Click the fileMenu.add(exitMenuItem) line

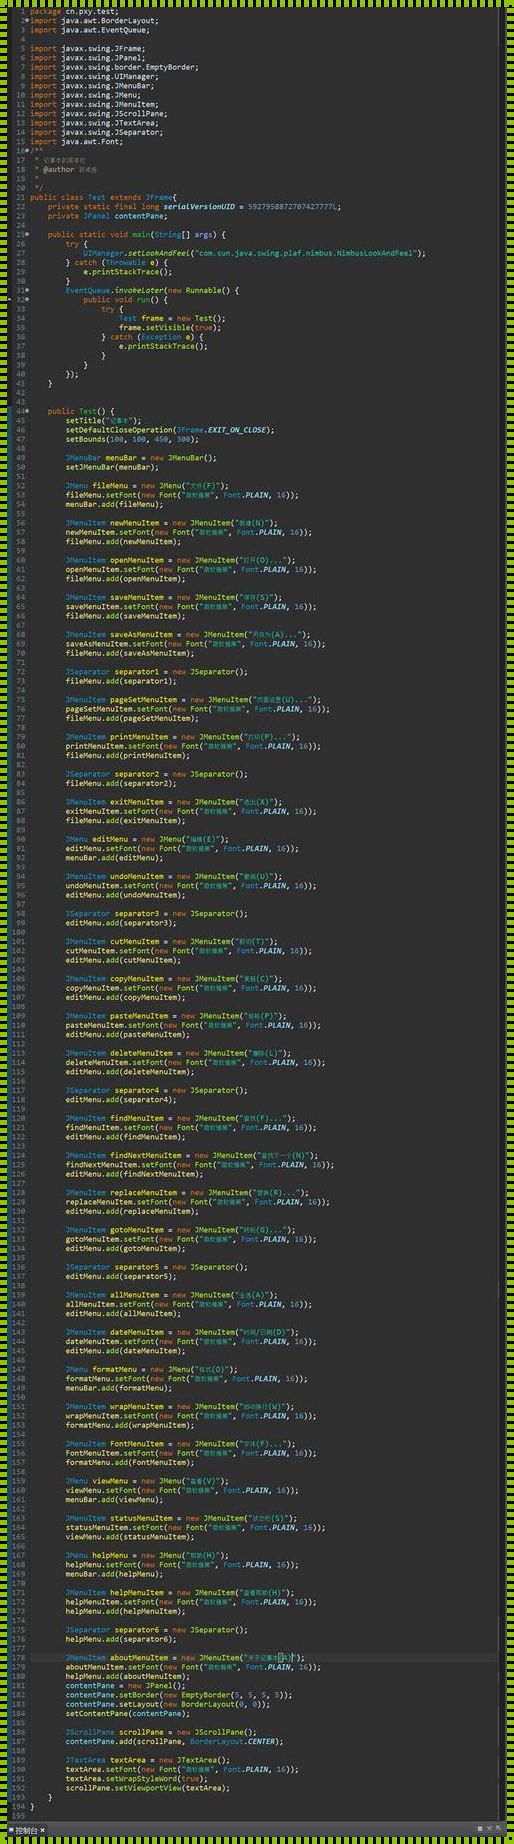[123, 820]
